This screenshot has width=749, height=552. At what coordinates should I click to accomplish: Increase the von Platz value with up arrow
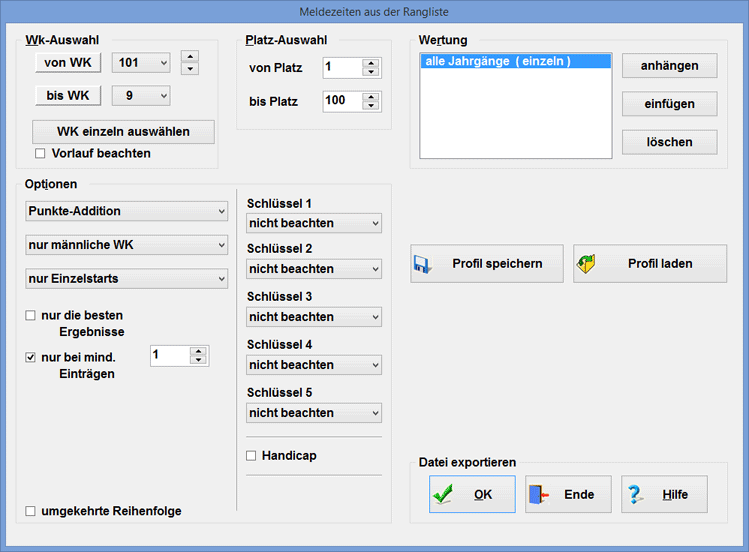pos(371,63)
